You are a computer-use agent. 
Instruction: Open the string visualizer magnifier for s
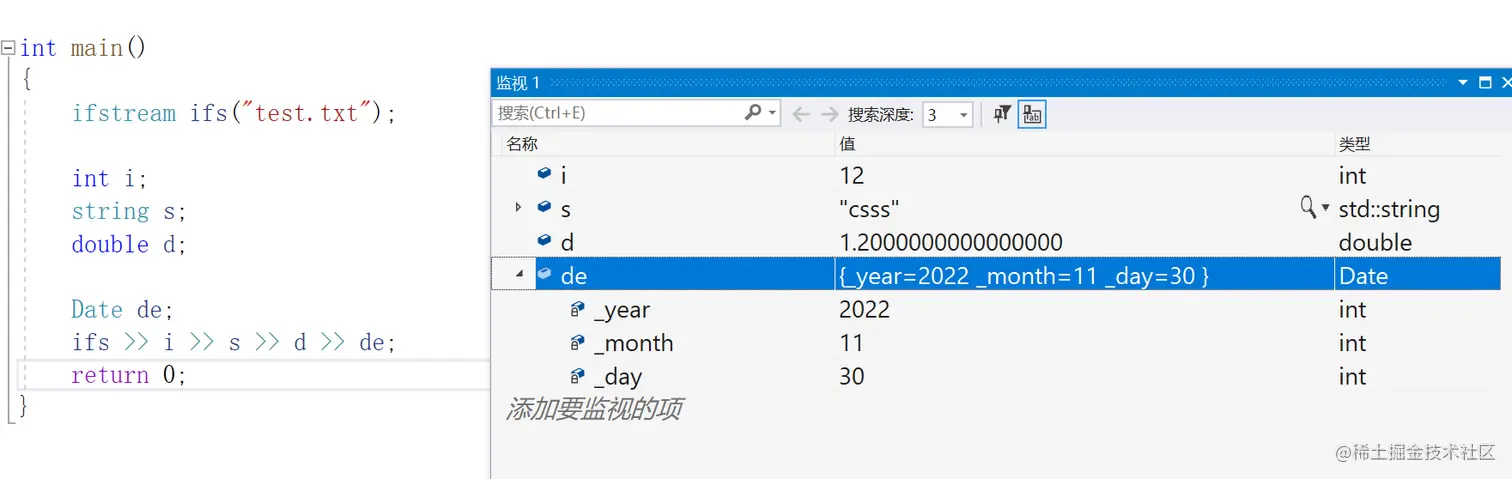1307,208
